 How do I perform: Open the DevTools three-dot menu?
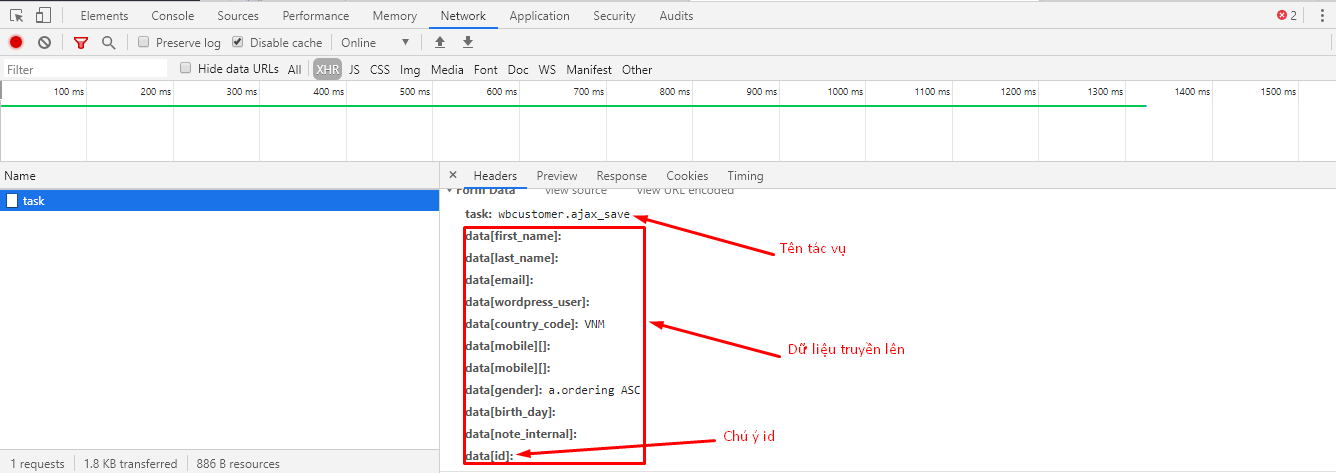click(1321, 15)
